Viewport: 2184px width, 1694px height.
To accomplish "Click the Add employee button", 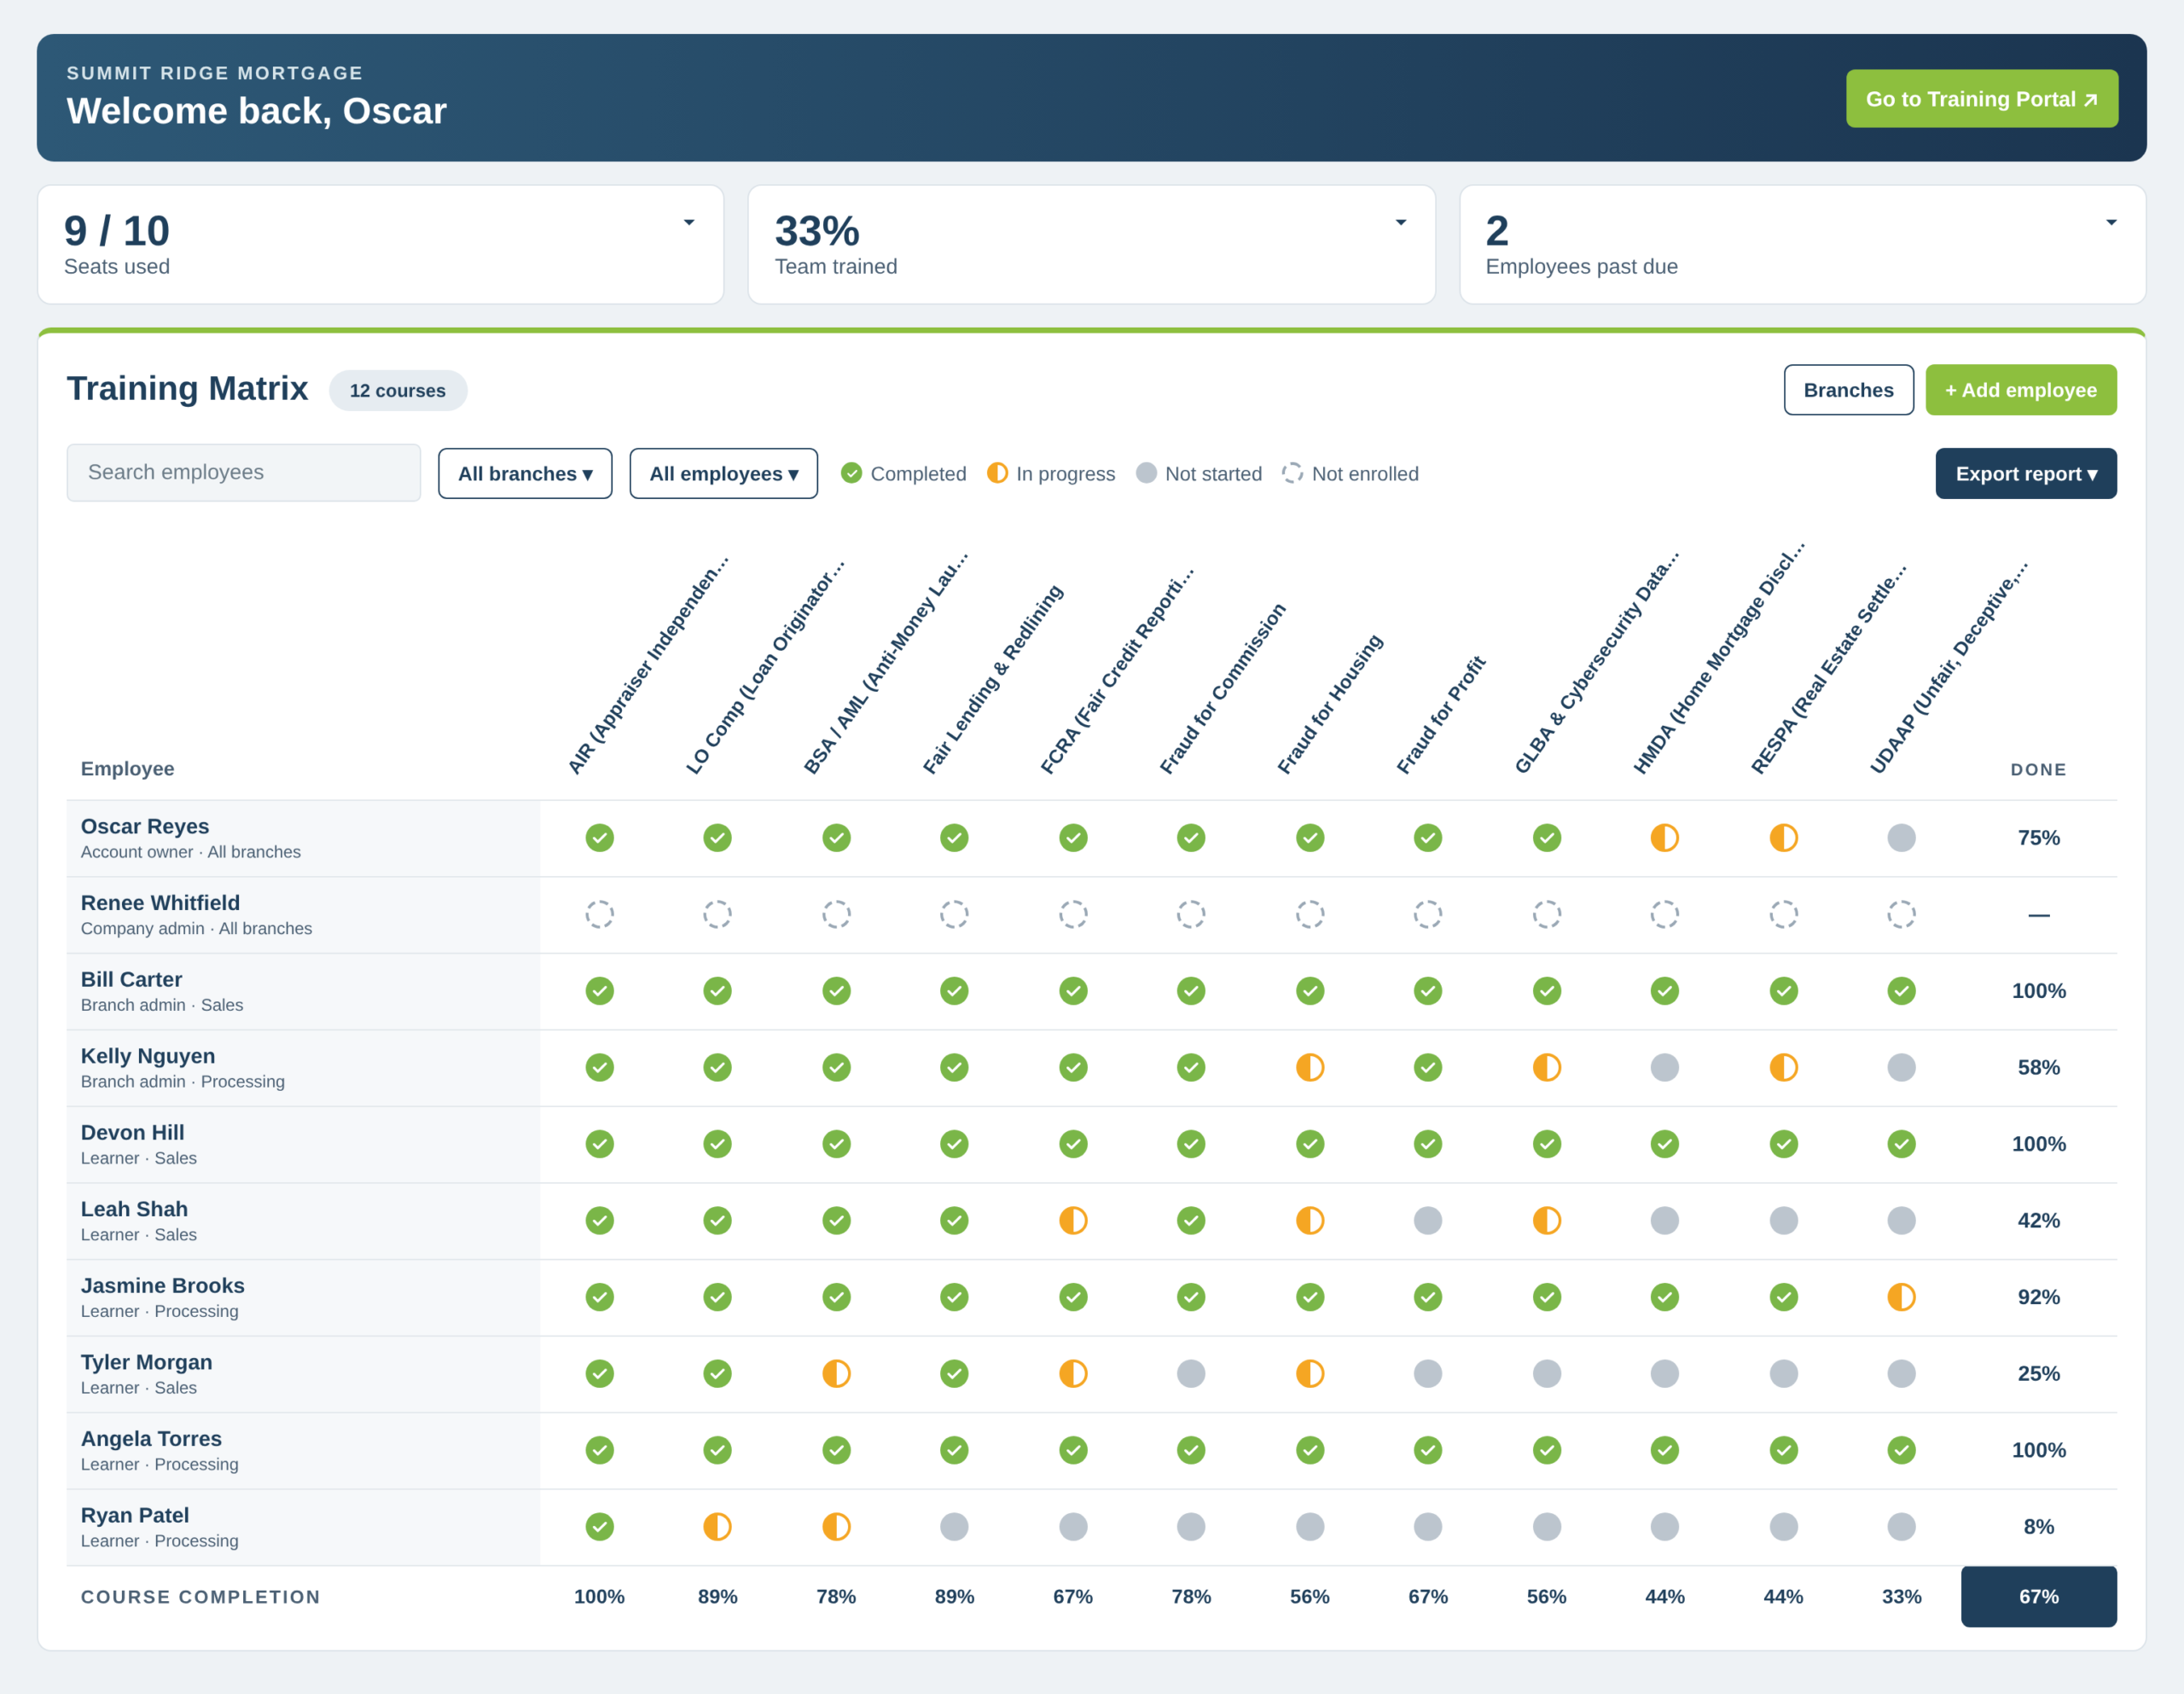I will point(2020,390).
